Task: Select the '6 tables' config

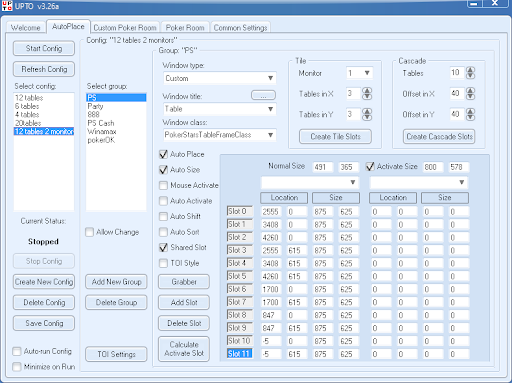Action: (44, 106)
